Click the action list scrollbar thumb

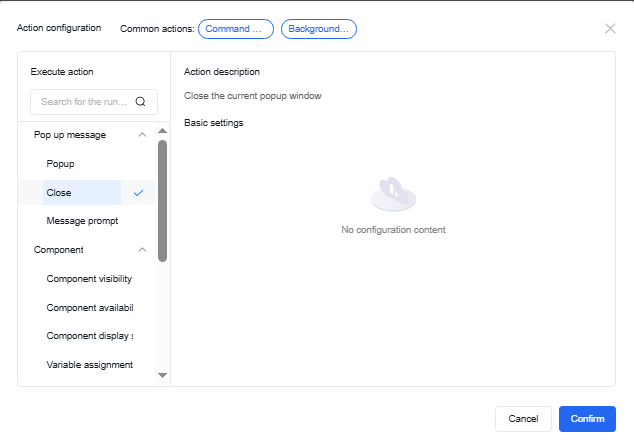pos(162,200)
